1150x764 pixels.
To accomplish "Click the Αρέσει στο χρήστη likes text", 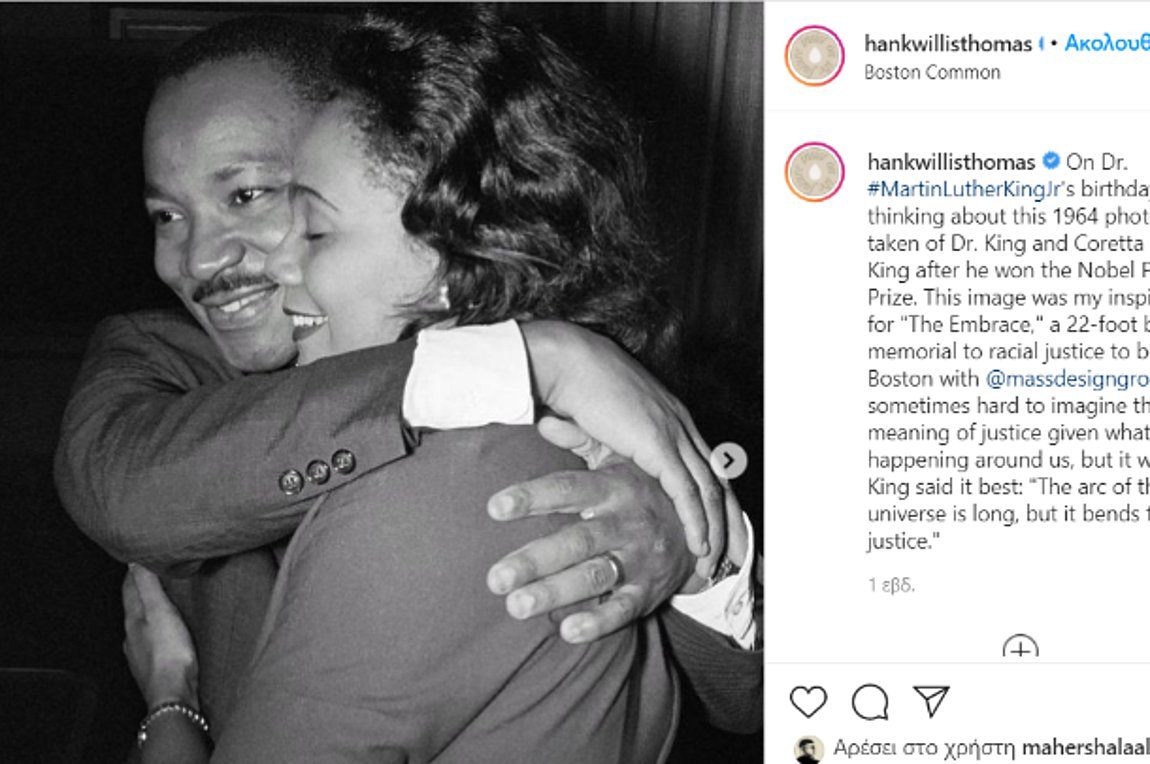I will pyautogui.click(x=925, y=748).
